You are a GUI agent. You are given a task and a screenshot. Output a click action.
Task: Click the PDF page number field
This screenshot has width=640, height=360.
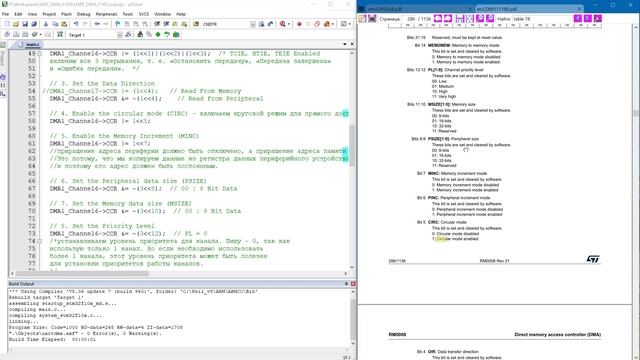tap(409, 19)
